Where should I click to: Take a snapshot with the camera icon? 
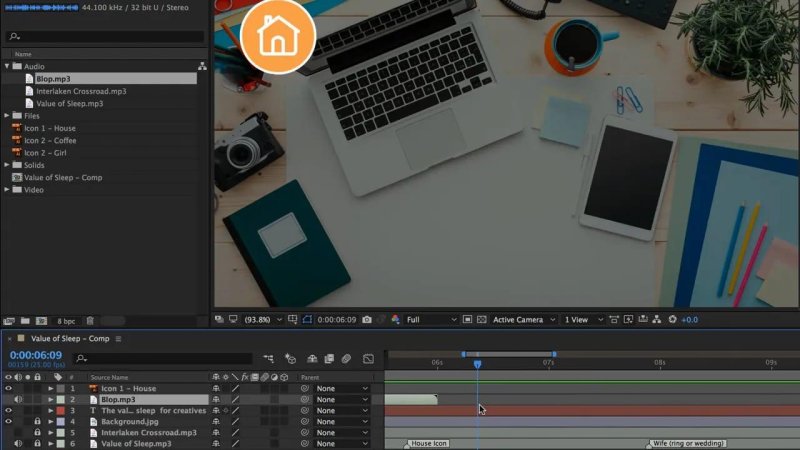pyautogui.click(x=367, y=319)
